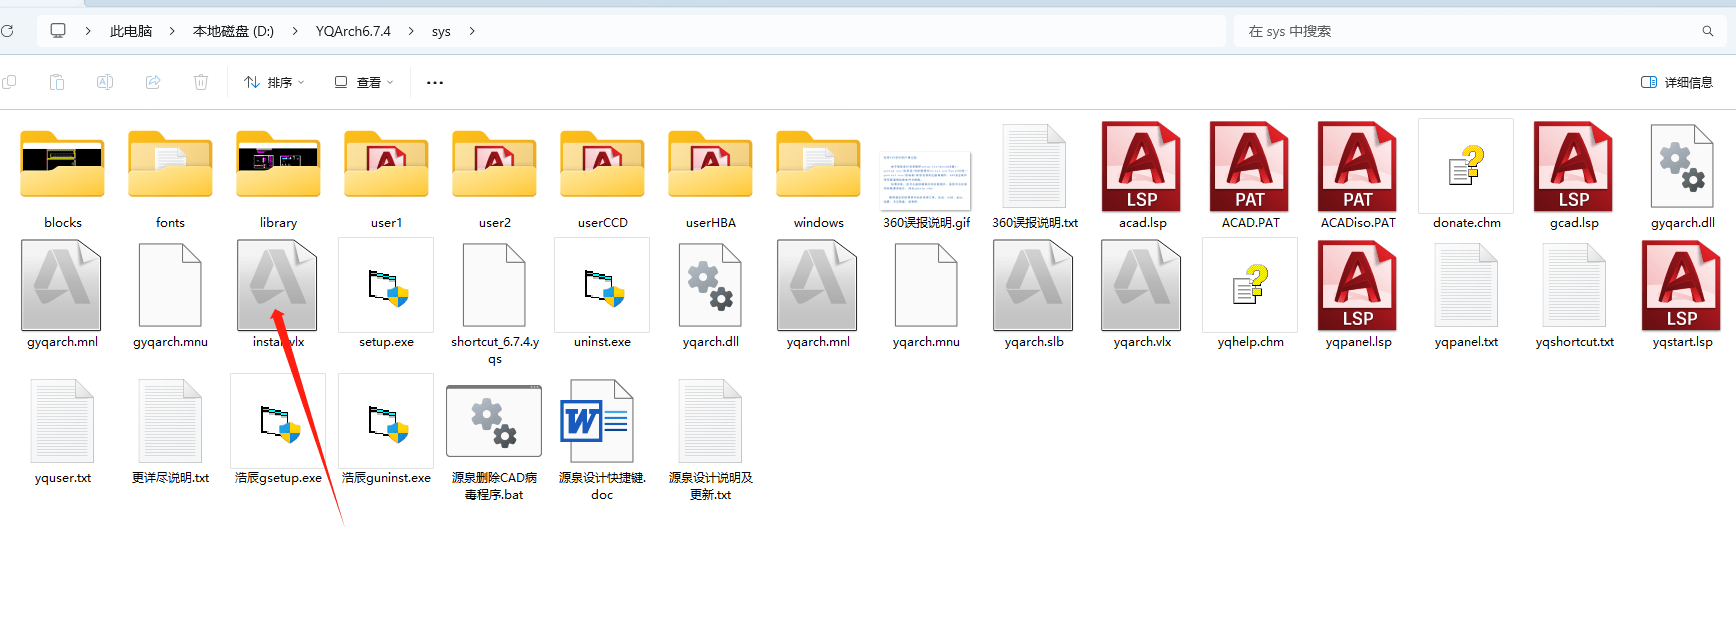Navigate to YQArch6.7.4 in breadcrumb
Viewport: 1736px width, 631px height.
tap(353, 31)
